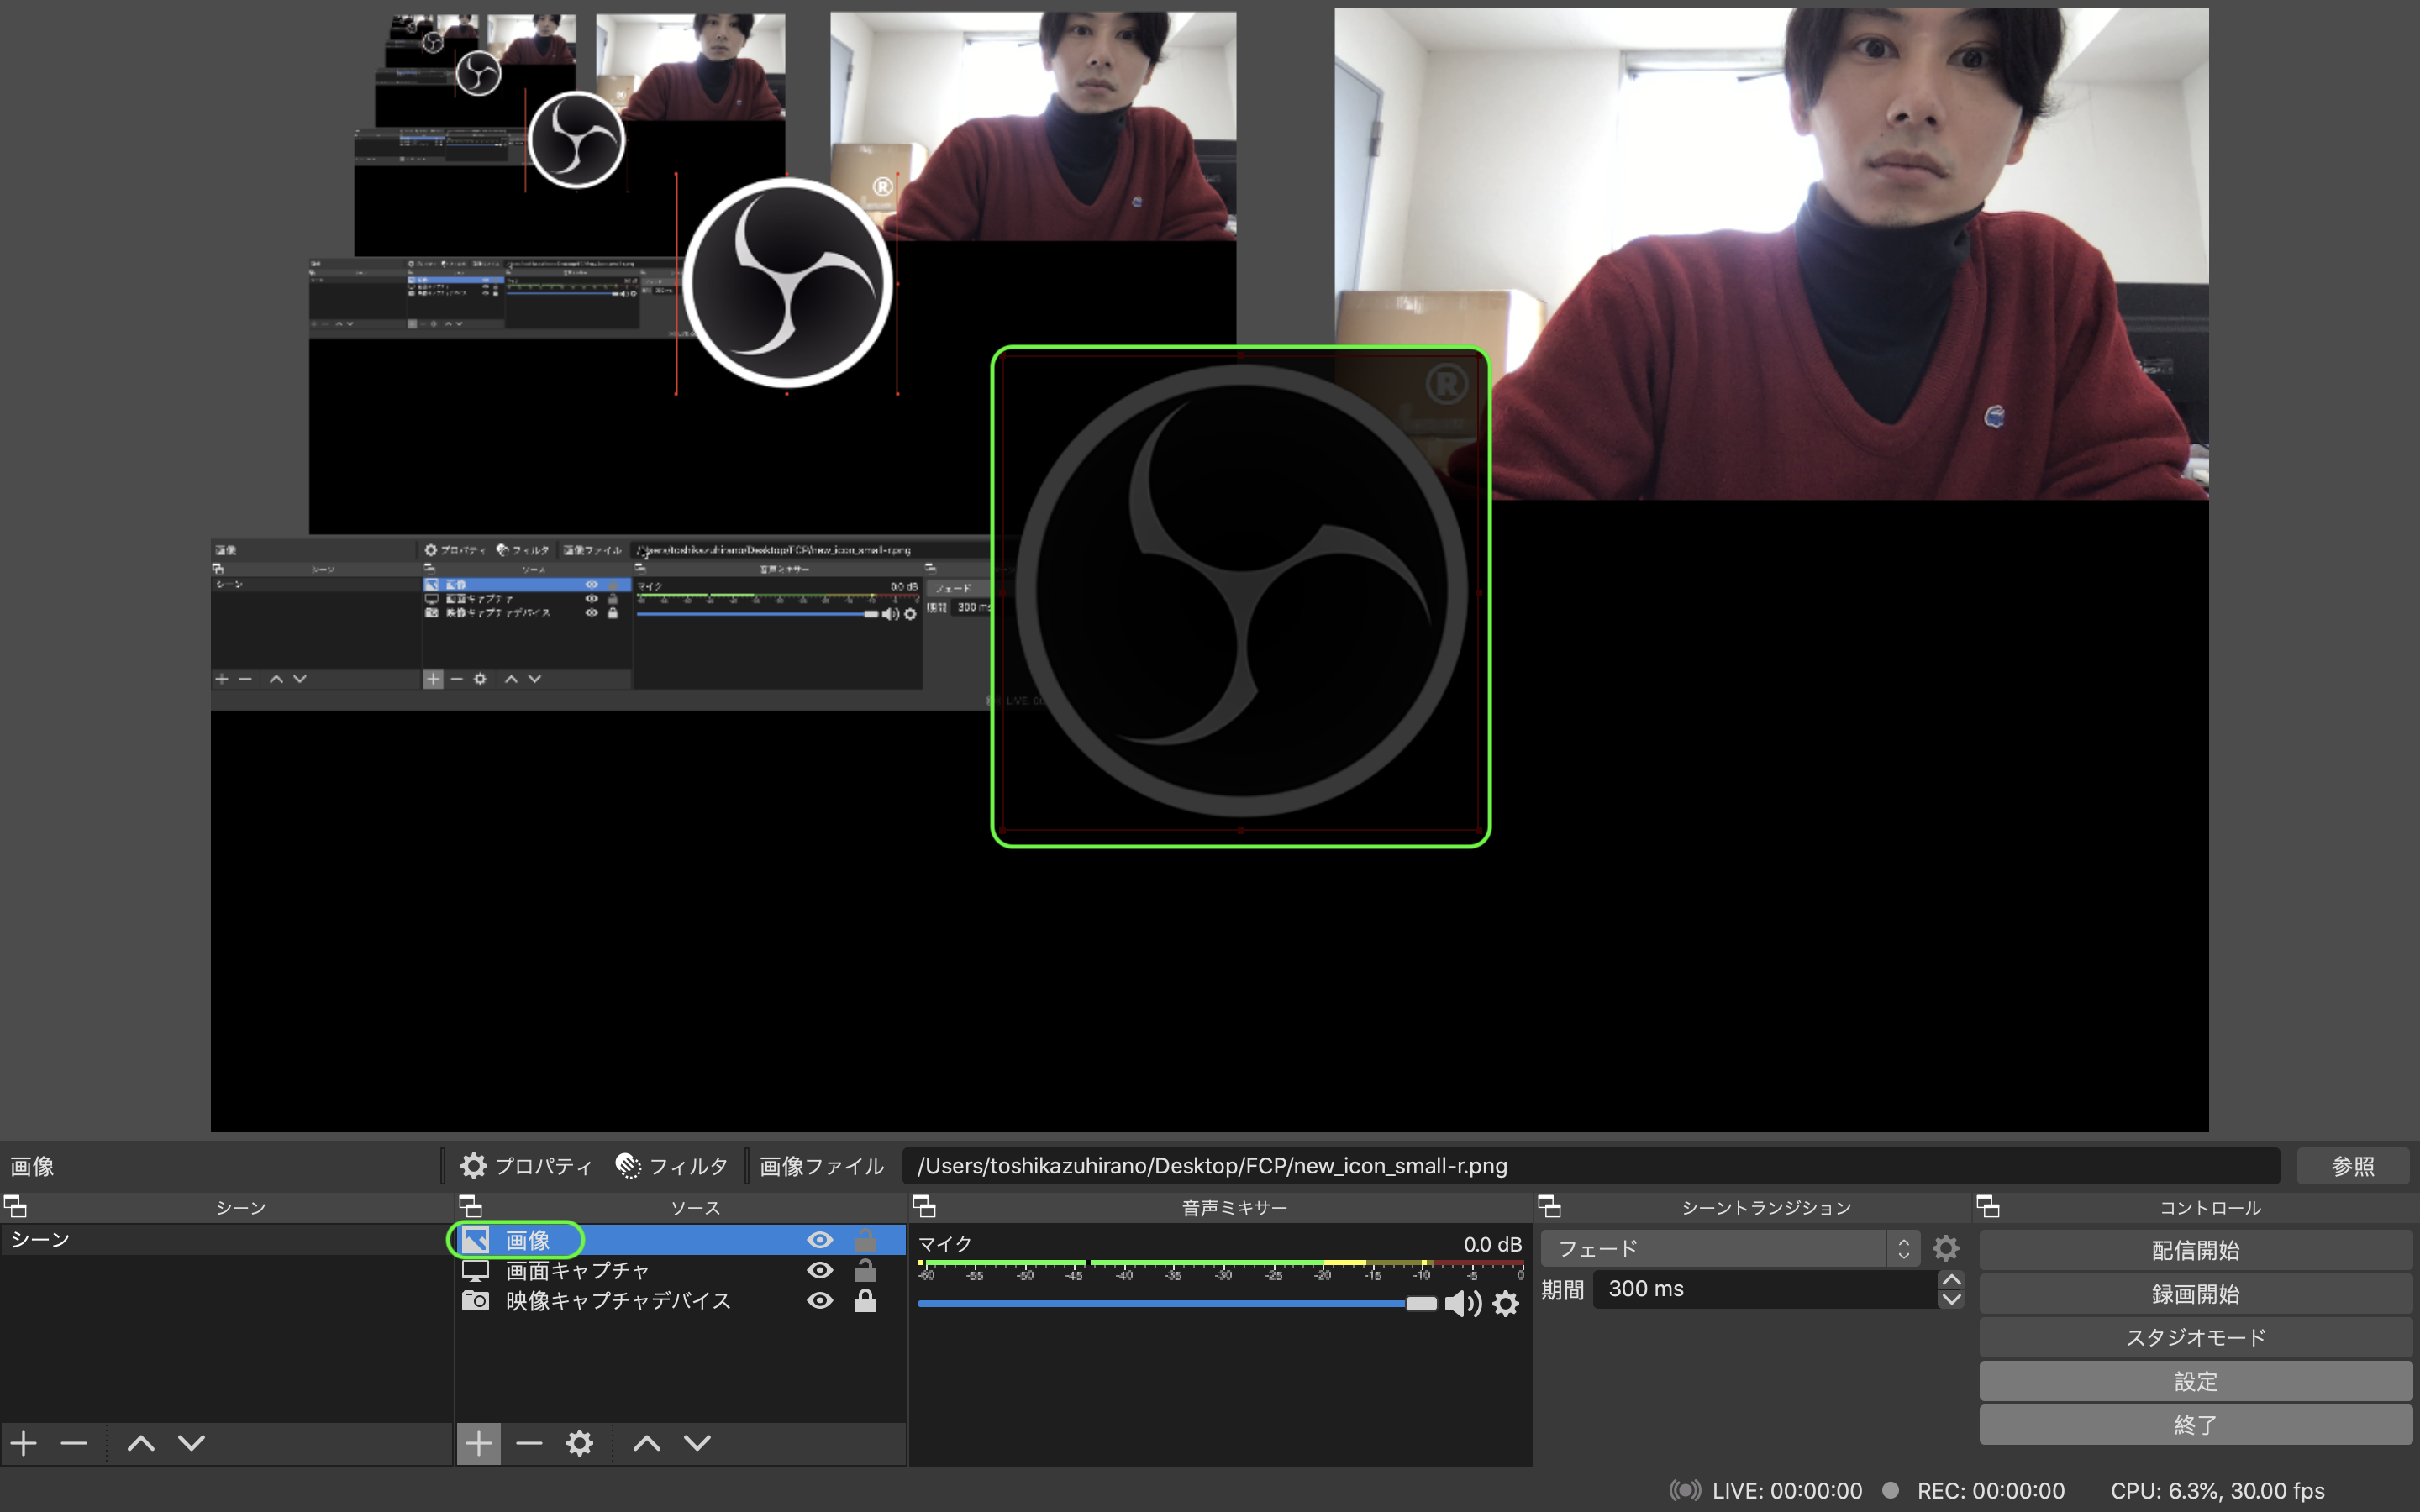
Task: Unlock the 映像キャプチャデバイス source
Action: [x=865, y=1300]
